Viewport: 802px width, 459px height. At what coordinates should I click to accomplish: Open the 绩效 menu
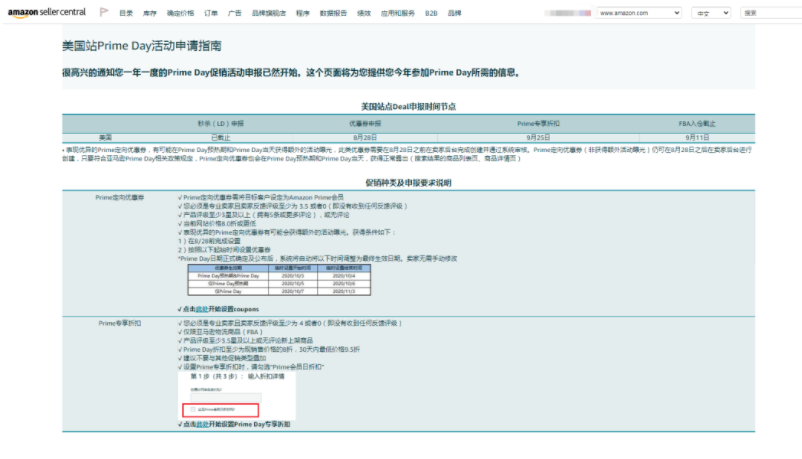(x=364, y=13)
